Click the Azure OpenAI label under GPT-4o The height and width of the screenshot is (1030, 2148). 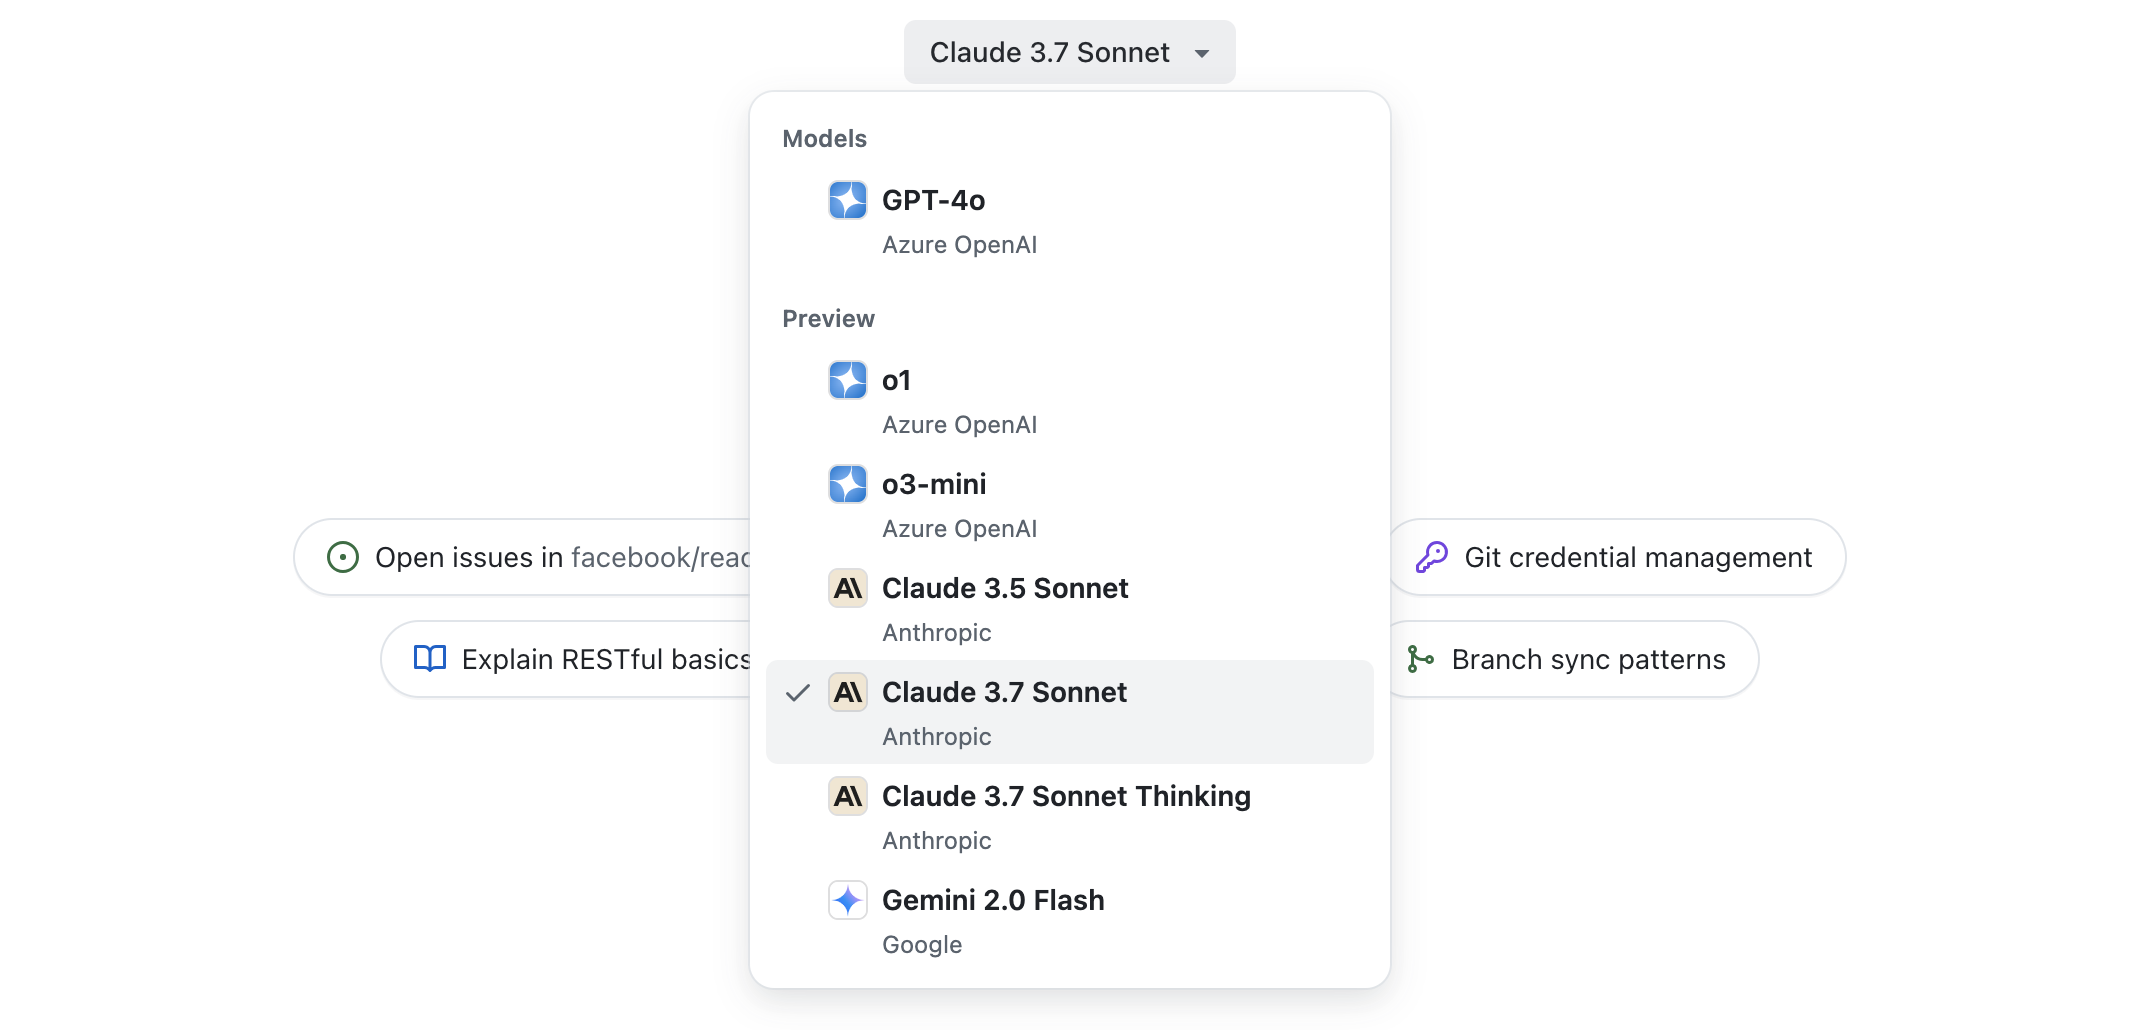point(959,245)
